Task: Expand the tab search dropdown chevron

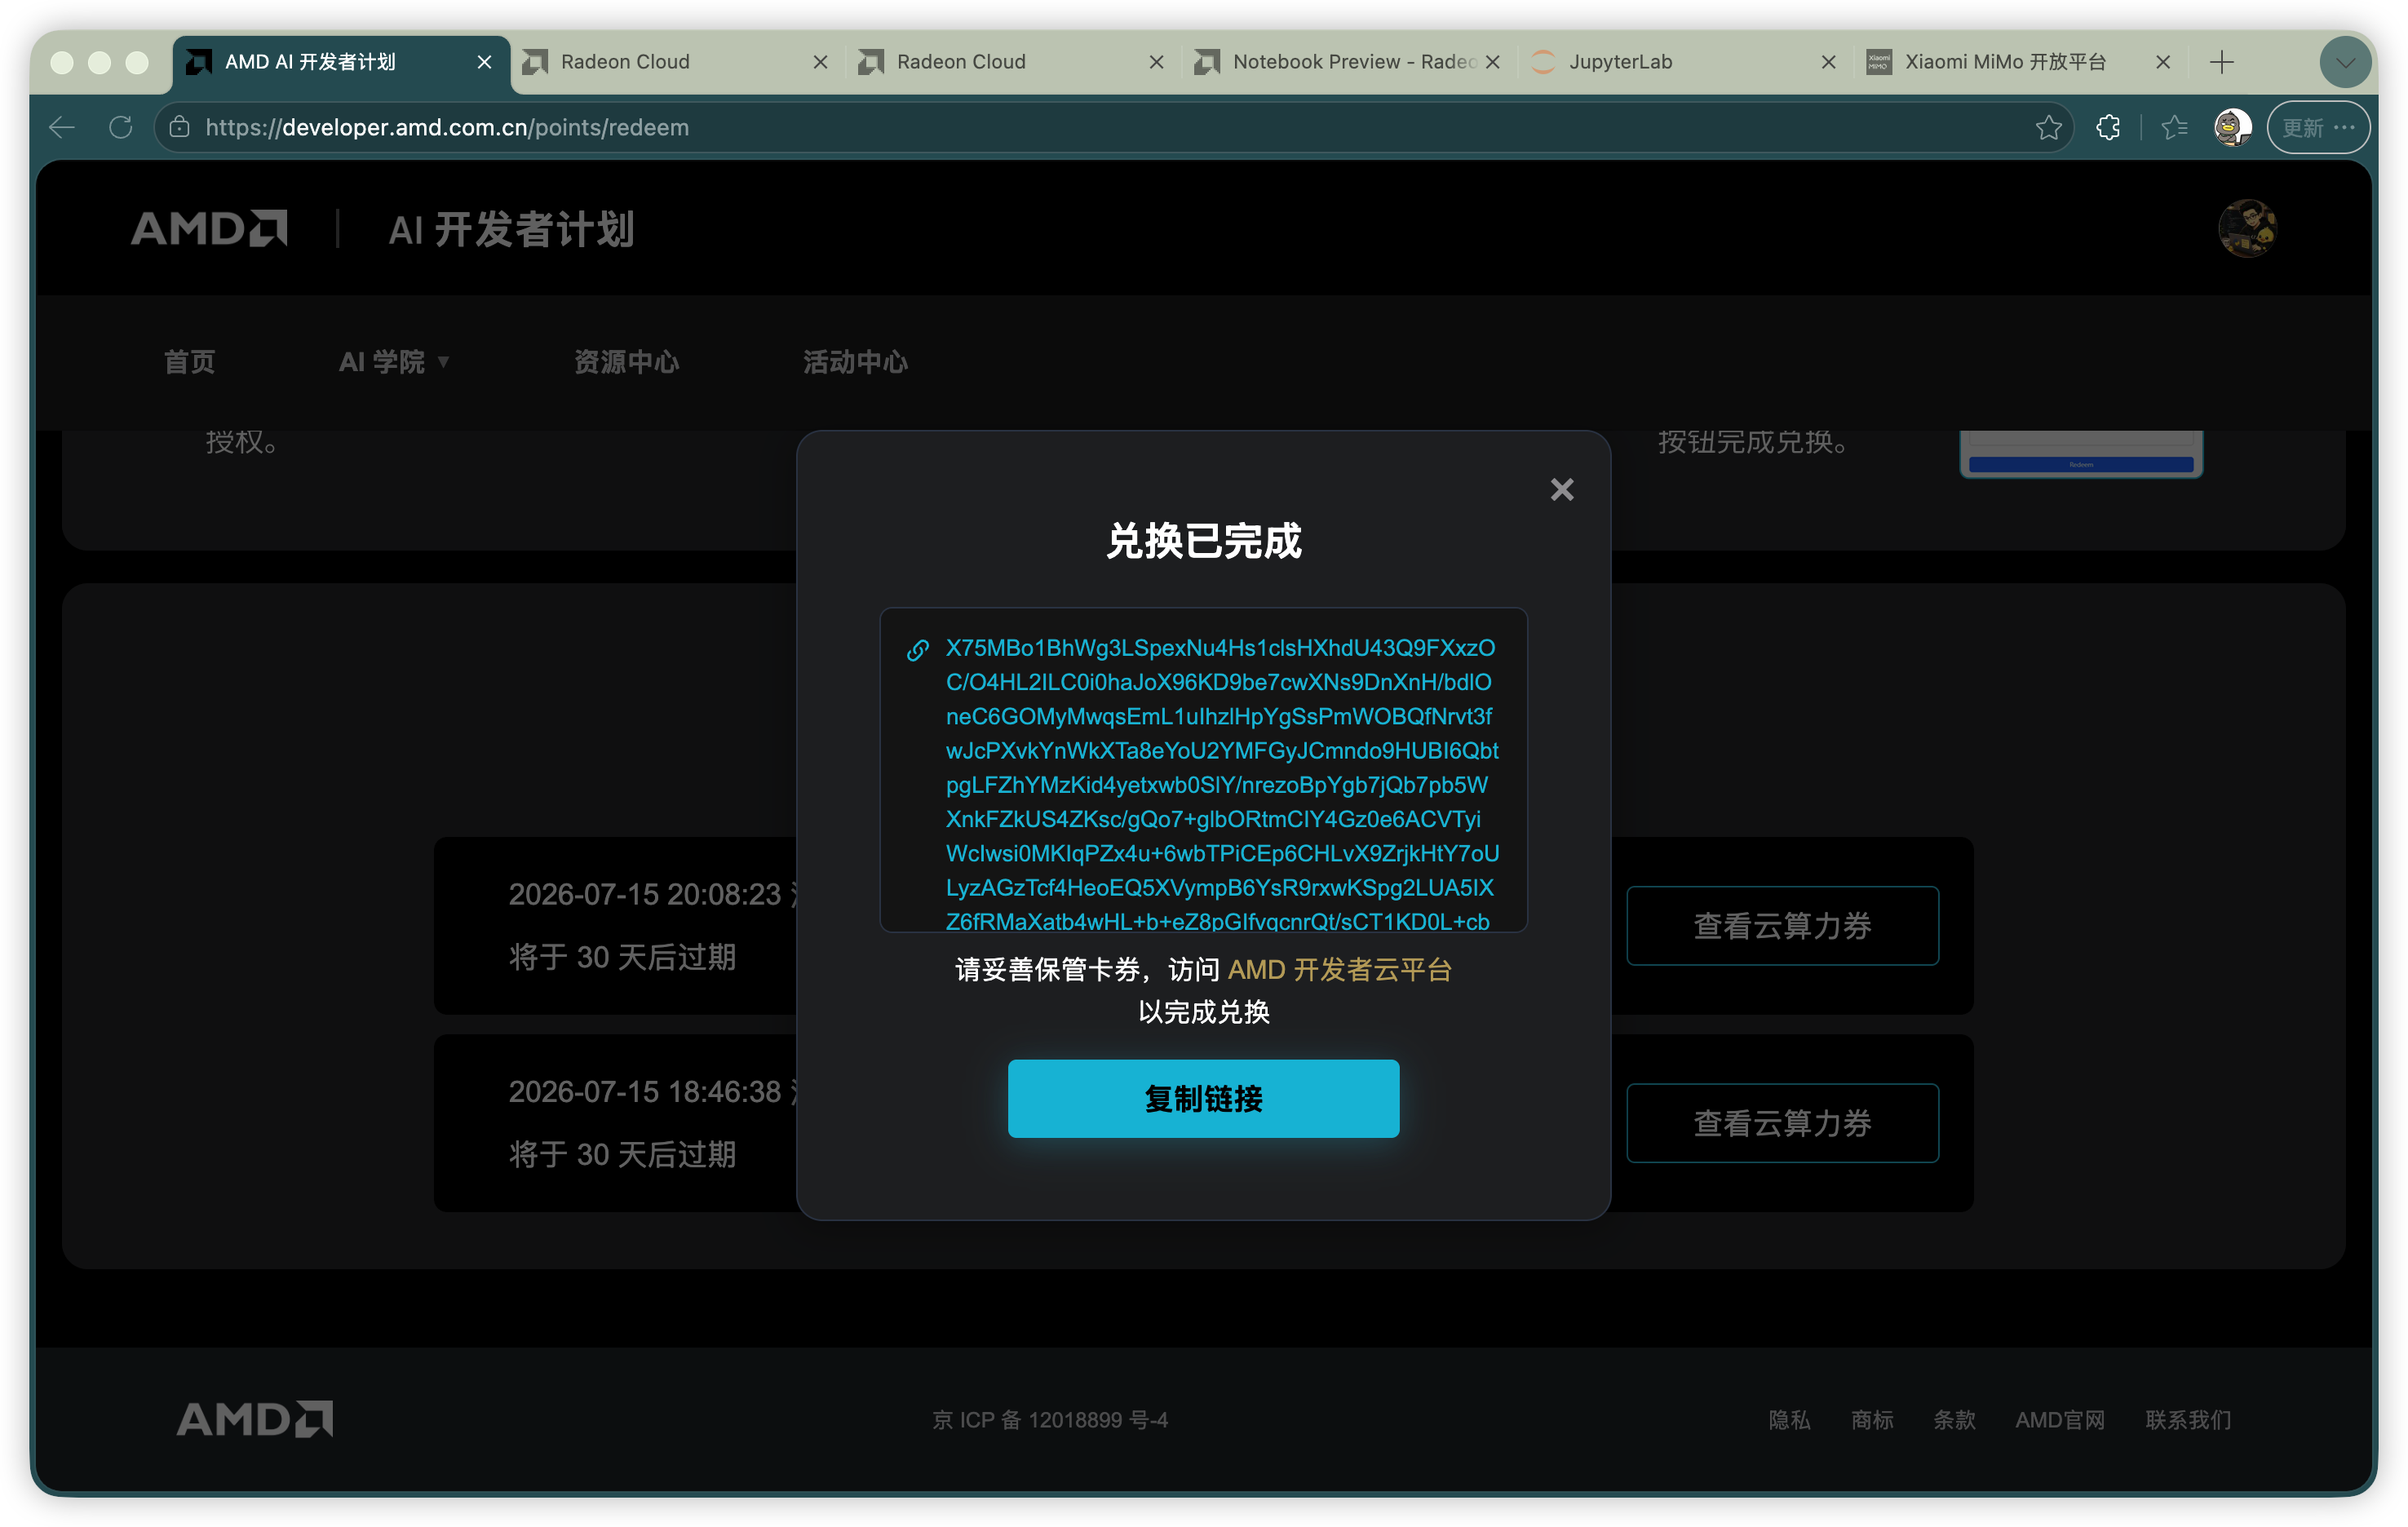Action: click(2345, 62)
